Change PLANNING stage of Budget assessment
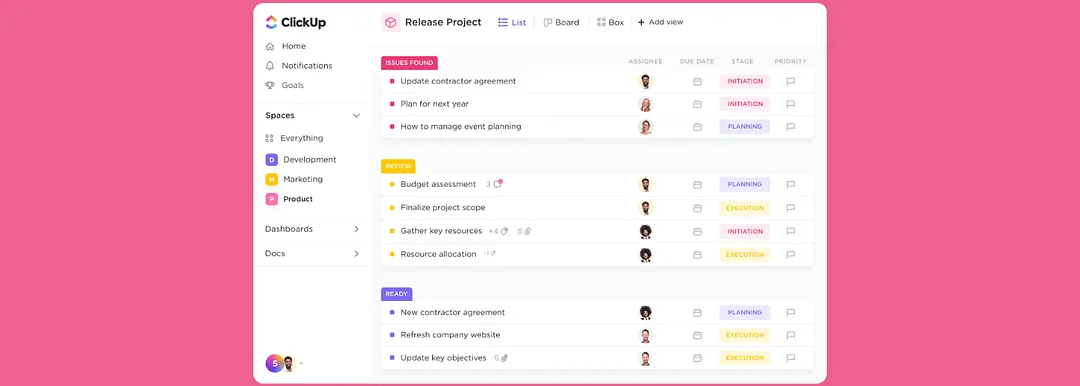Image resolution: width=1080 pixels, height=386 pixels. 745,185
